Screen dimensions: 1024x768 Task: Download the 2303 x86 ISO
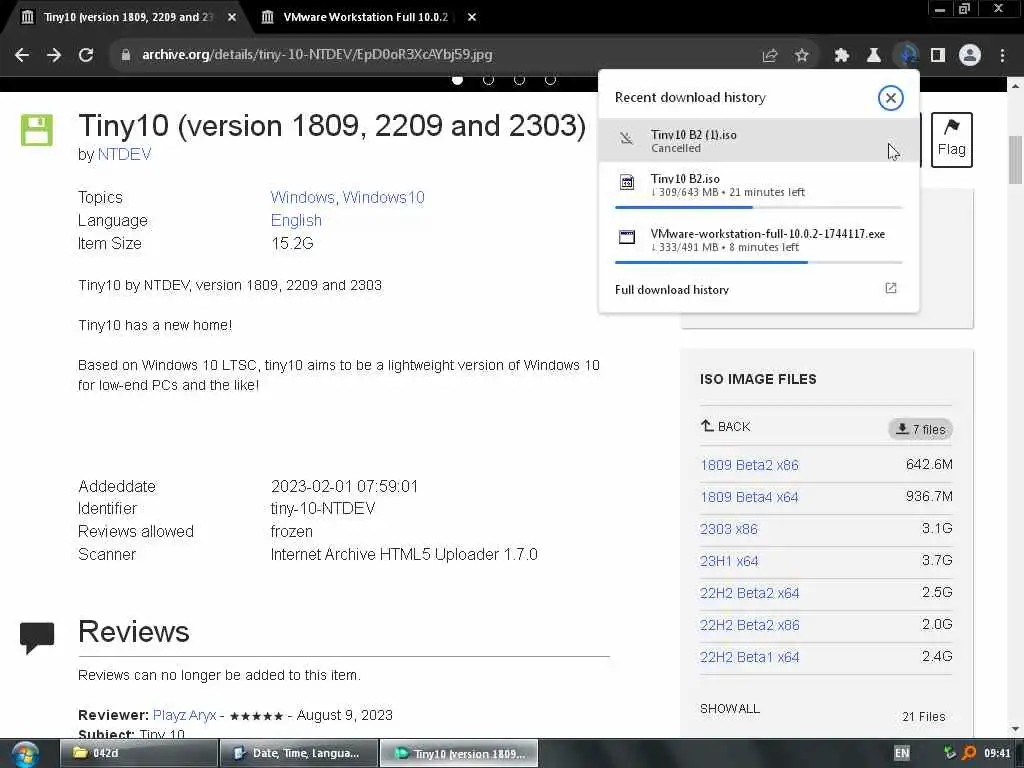(x=729, y=529)
